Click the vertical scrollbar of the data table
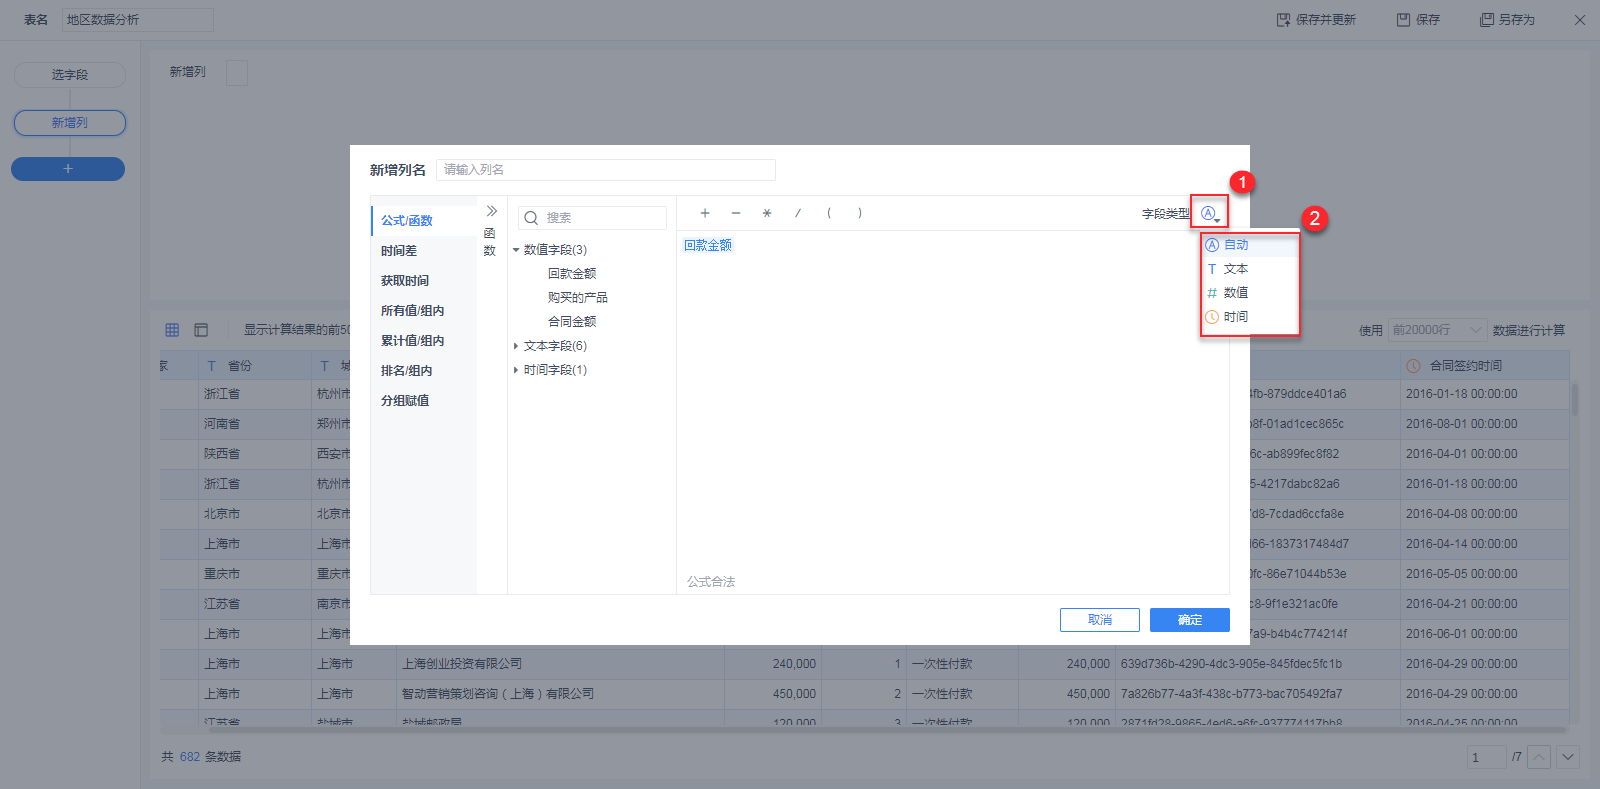1600x789 pixels. [1575, 400]
